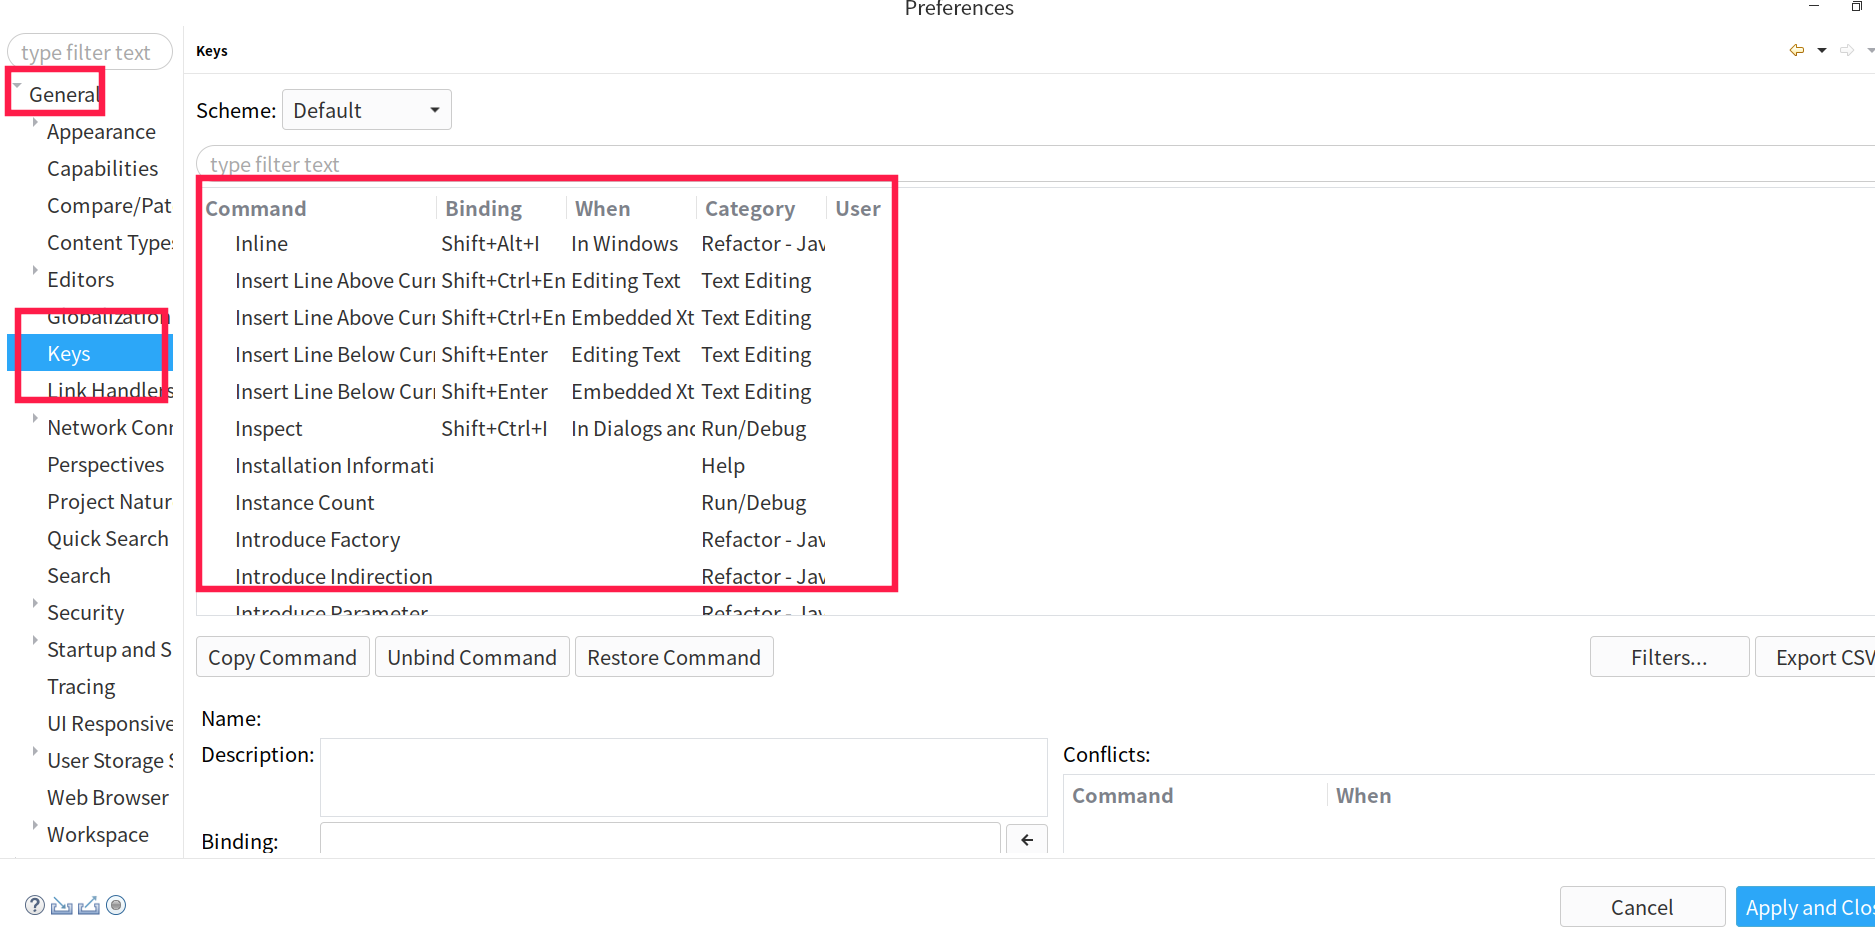
Task: Click the Unbind Command button
Action: click(472, 657)
